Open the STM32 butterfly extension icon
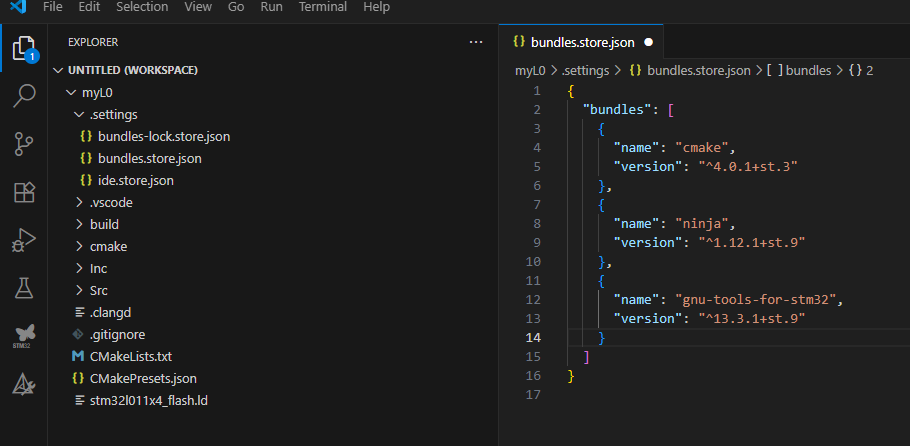The image size is (910, 446). (x=23, y=335)
